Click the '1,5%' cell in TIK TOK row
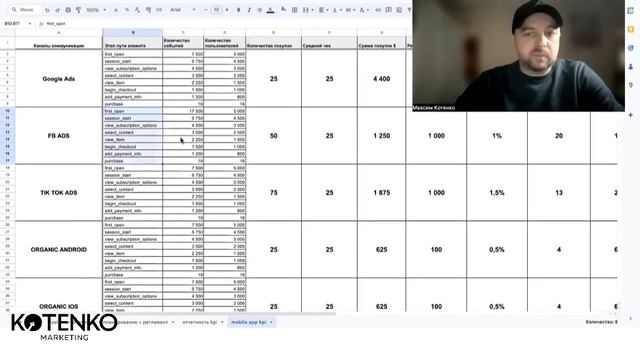Image resolution: width=640 pixels, height=360 pixels. click(x=497, y=193)
